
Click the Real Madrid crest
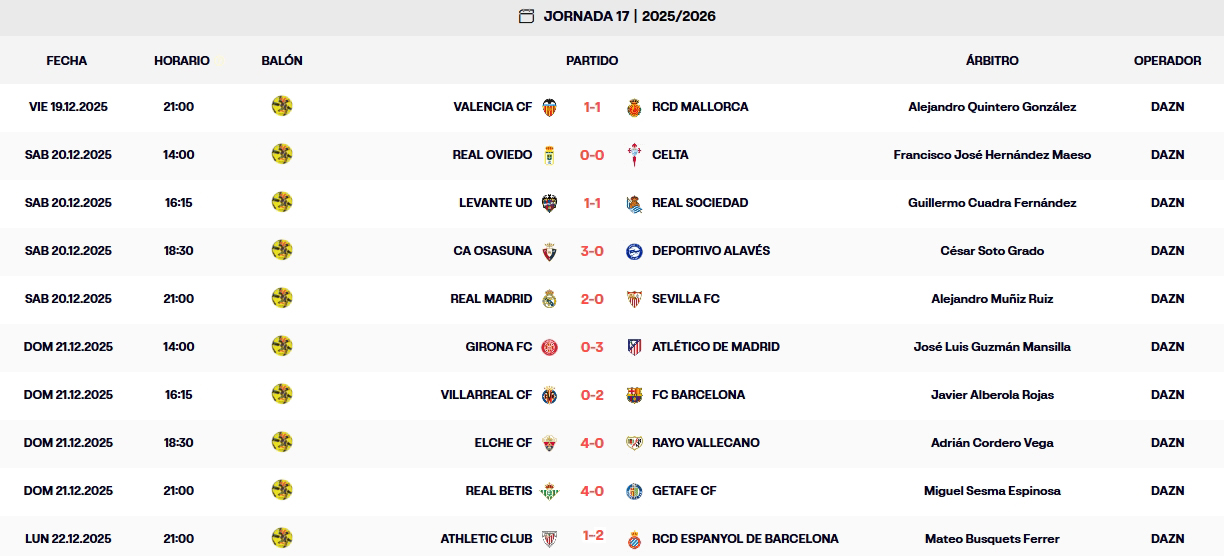549,299
